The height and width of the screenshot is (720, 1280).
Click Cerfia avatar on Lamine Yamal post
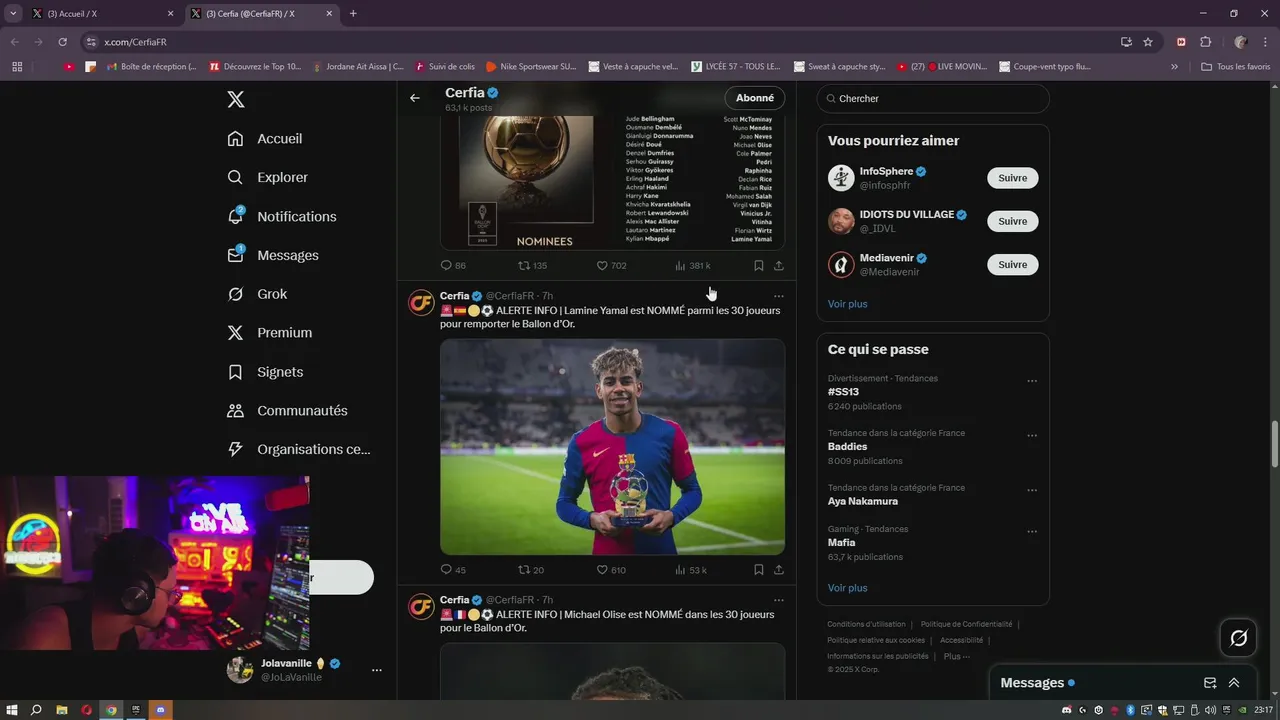click(421, 303)
